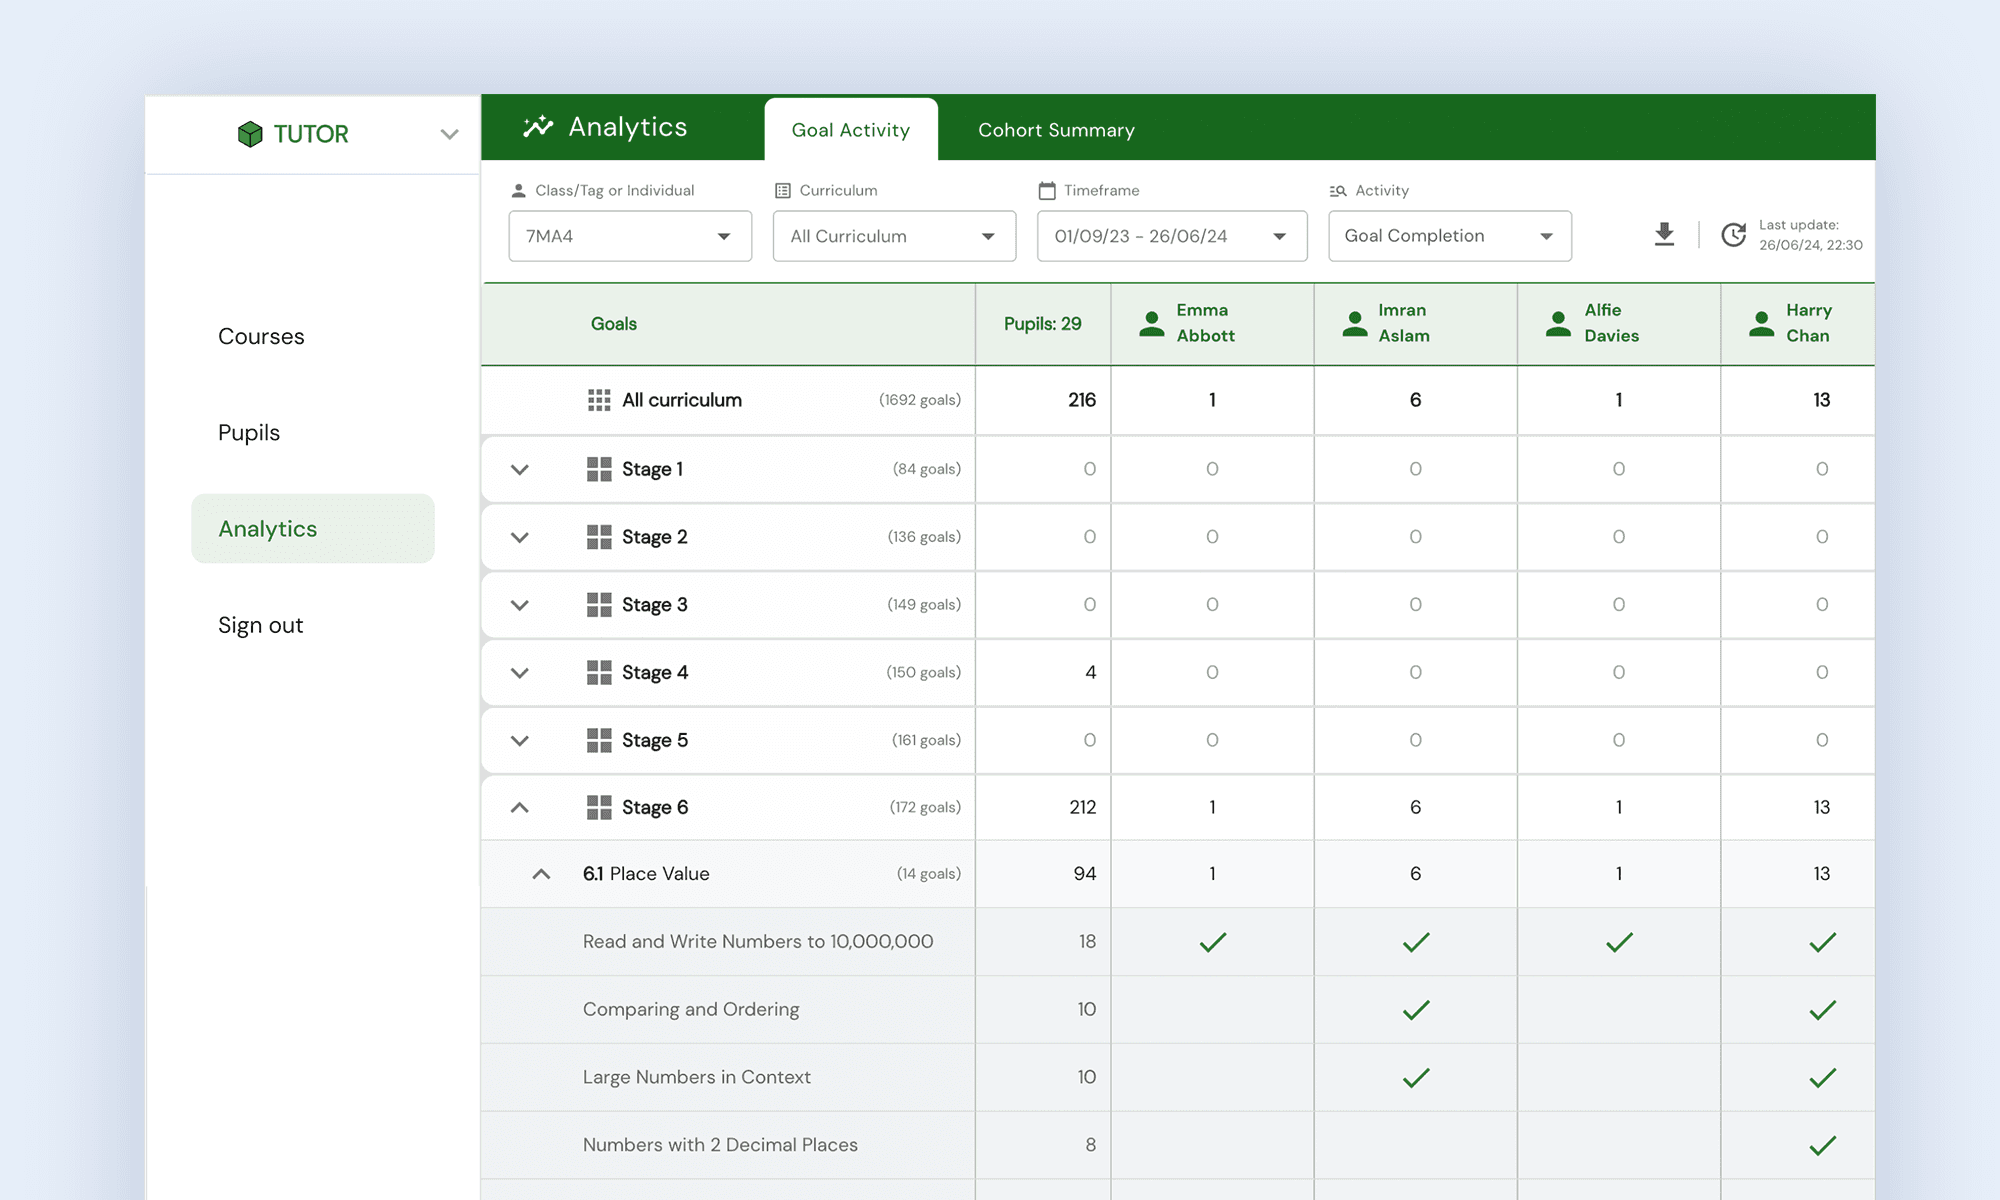
Task: Click the TUTOR cube logo icon
Action: (x=250, y=134)
